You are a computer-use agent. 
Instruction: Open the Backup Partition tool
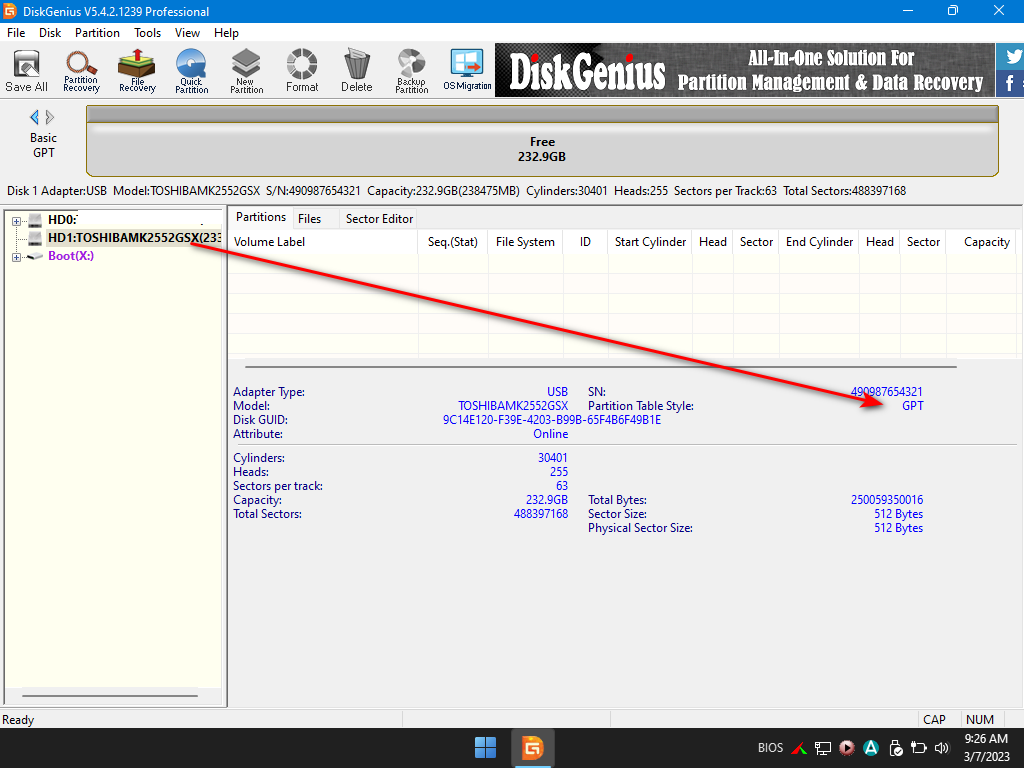coord(411,71)
